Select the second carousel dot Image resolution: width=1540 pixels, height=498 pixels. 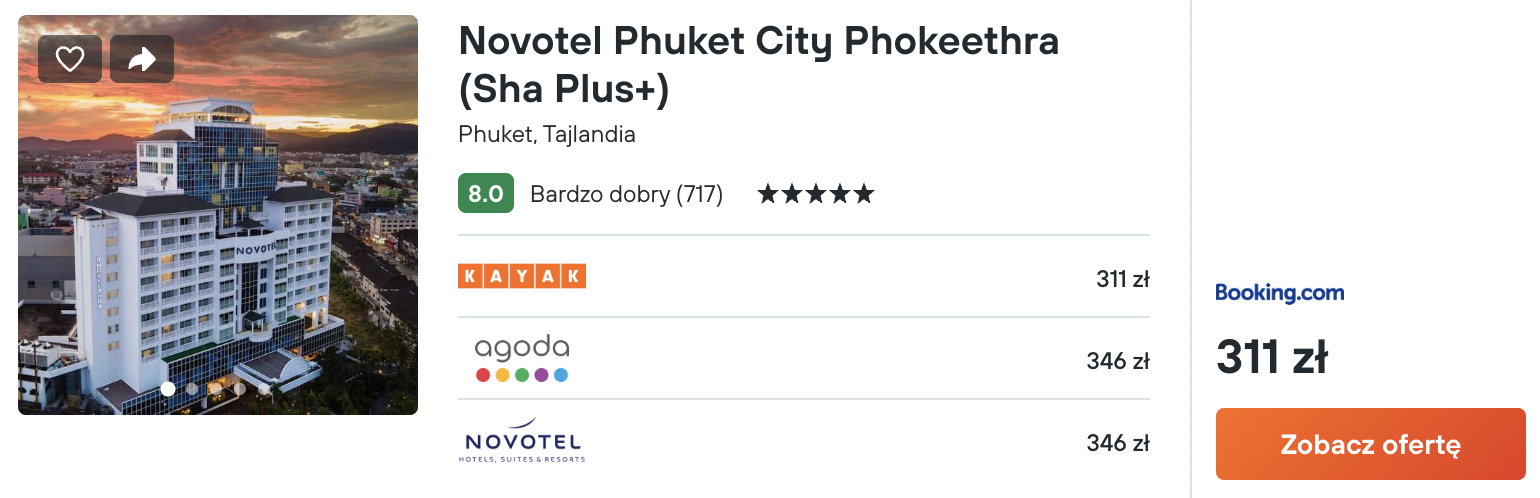tap(192, 389)
